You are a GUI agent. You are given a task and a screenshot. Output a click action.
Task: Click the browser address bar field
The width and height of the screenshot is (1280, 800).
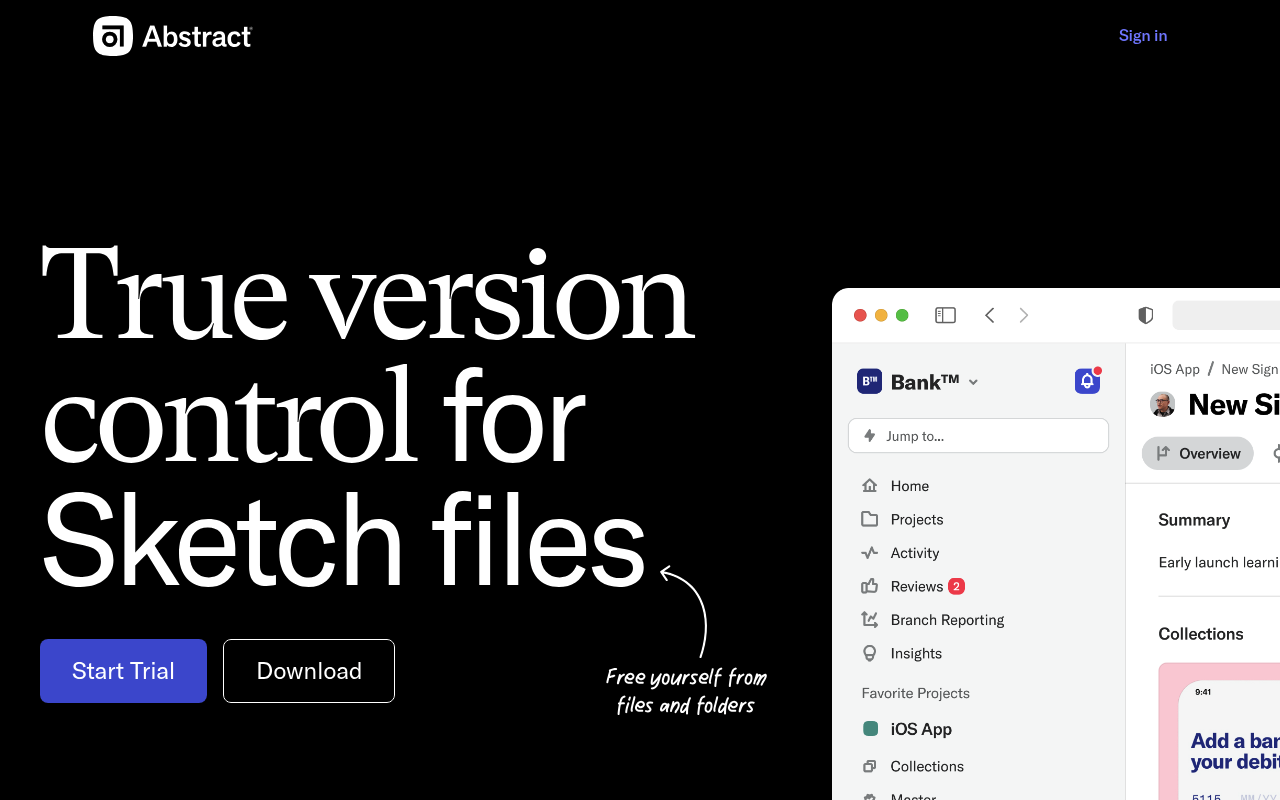pyautogui.click(x=1226, y=315)
